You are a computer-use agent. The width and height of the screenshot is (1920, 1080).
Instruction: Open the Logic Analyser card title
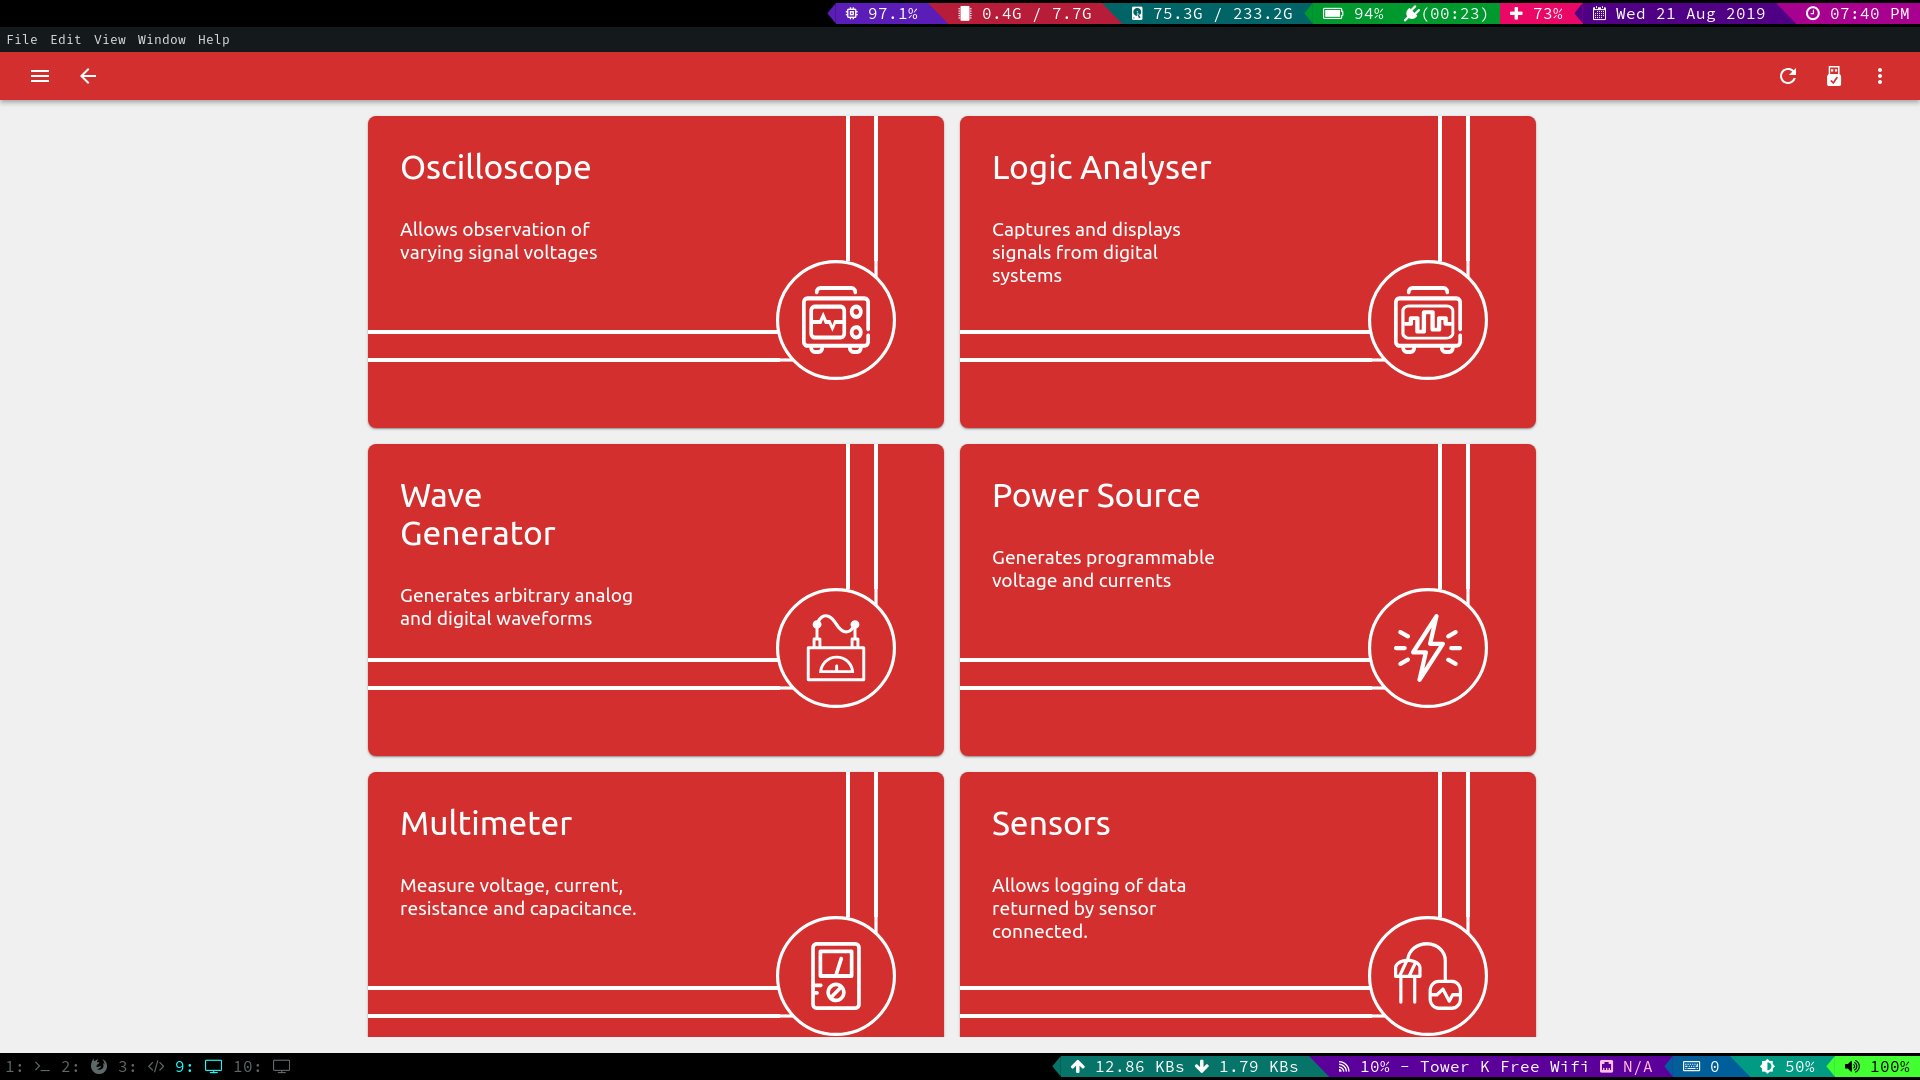point(1101,167)
